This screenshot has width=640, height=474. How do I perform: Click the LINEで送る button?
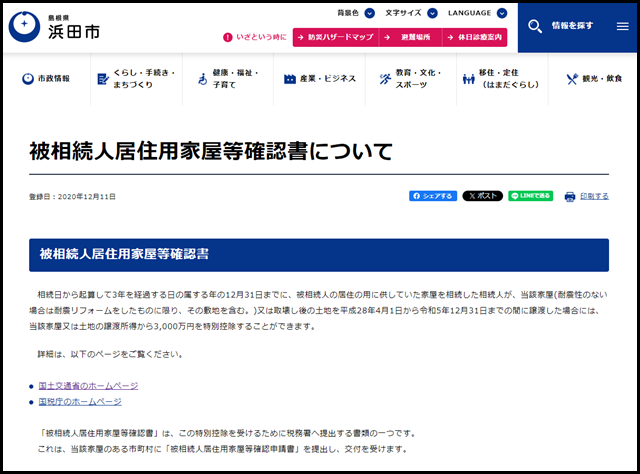click(x=531, y=196)
